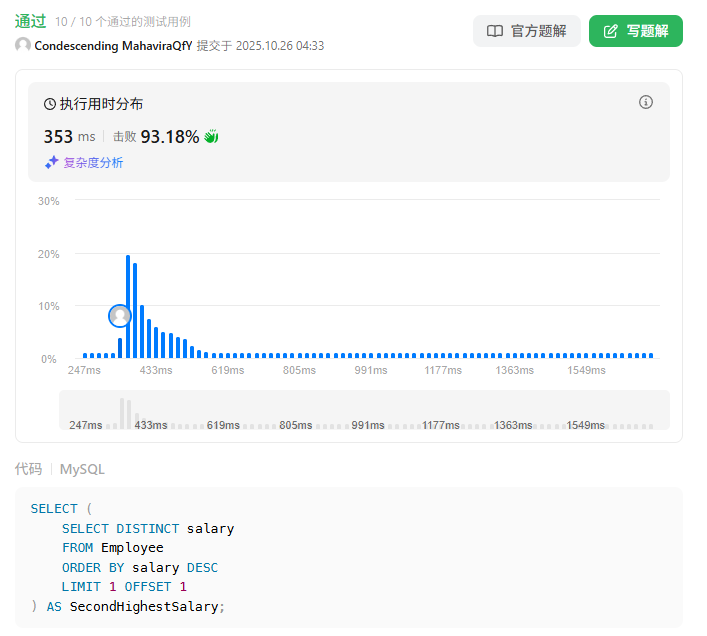Viewport: 707px width, 636px height.
Task: Click the mini range slider below the chart
Action: [364, 410]
